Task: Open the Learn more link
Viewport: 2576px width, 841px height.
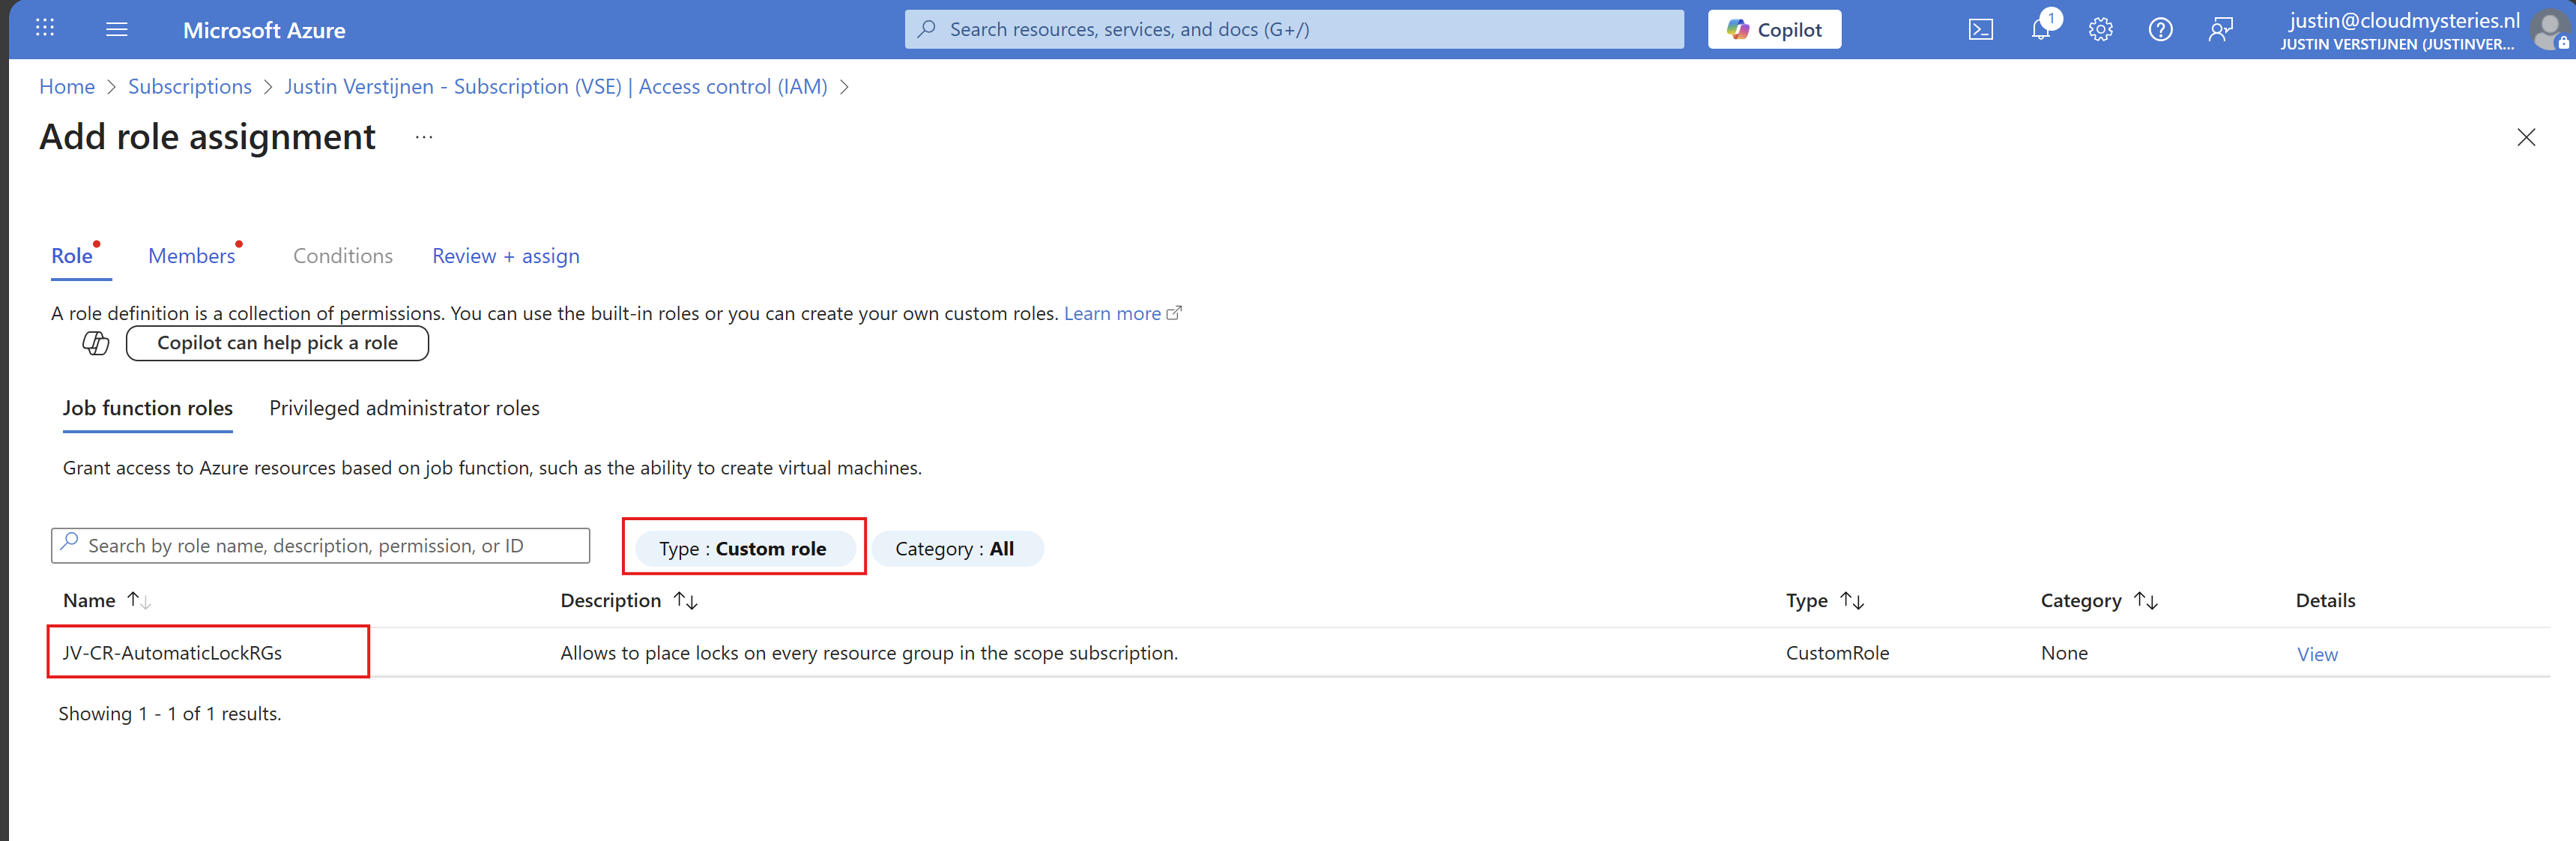Action: coord(1112,313)
